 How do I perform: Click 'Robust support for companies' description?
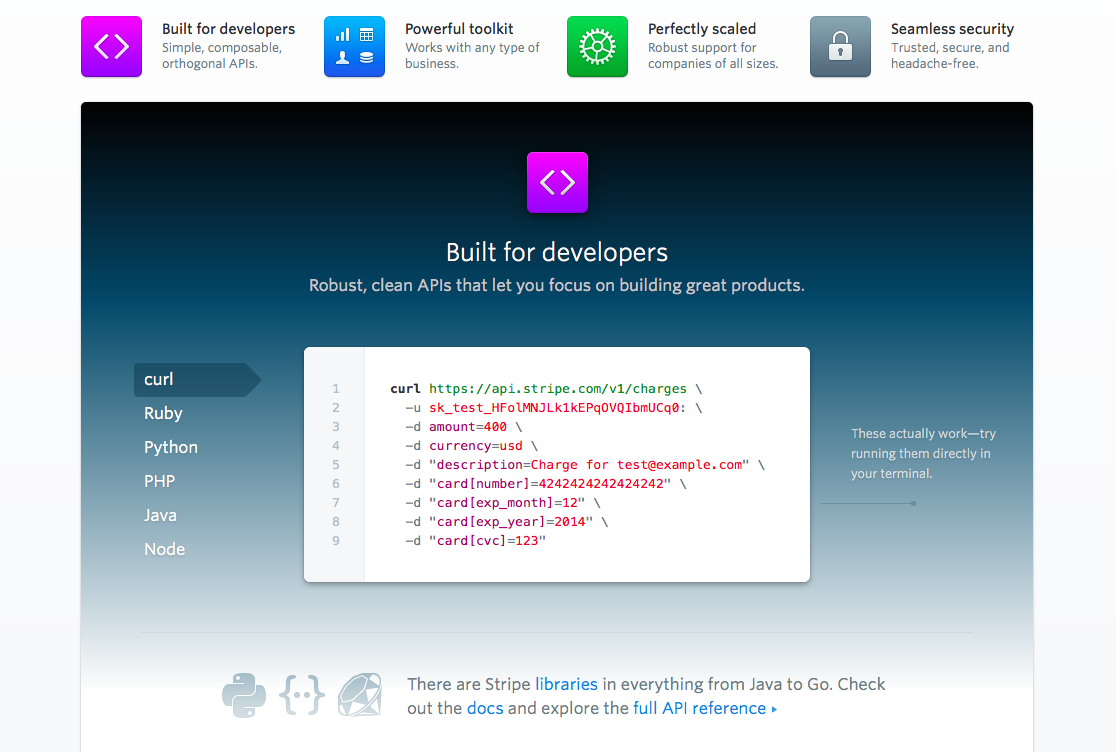[x=713, y=55]
